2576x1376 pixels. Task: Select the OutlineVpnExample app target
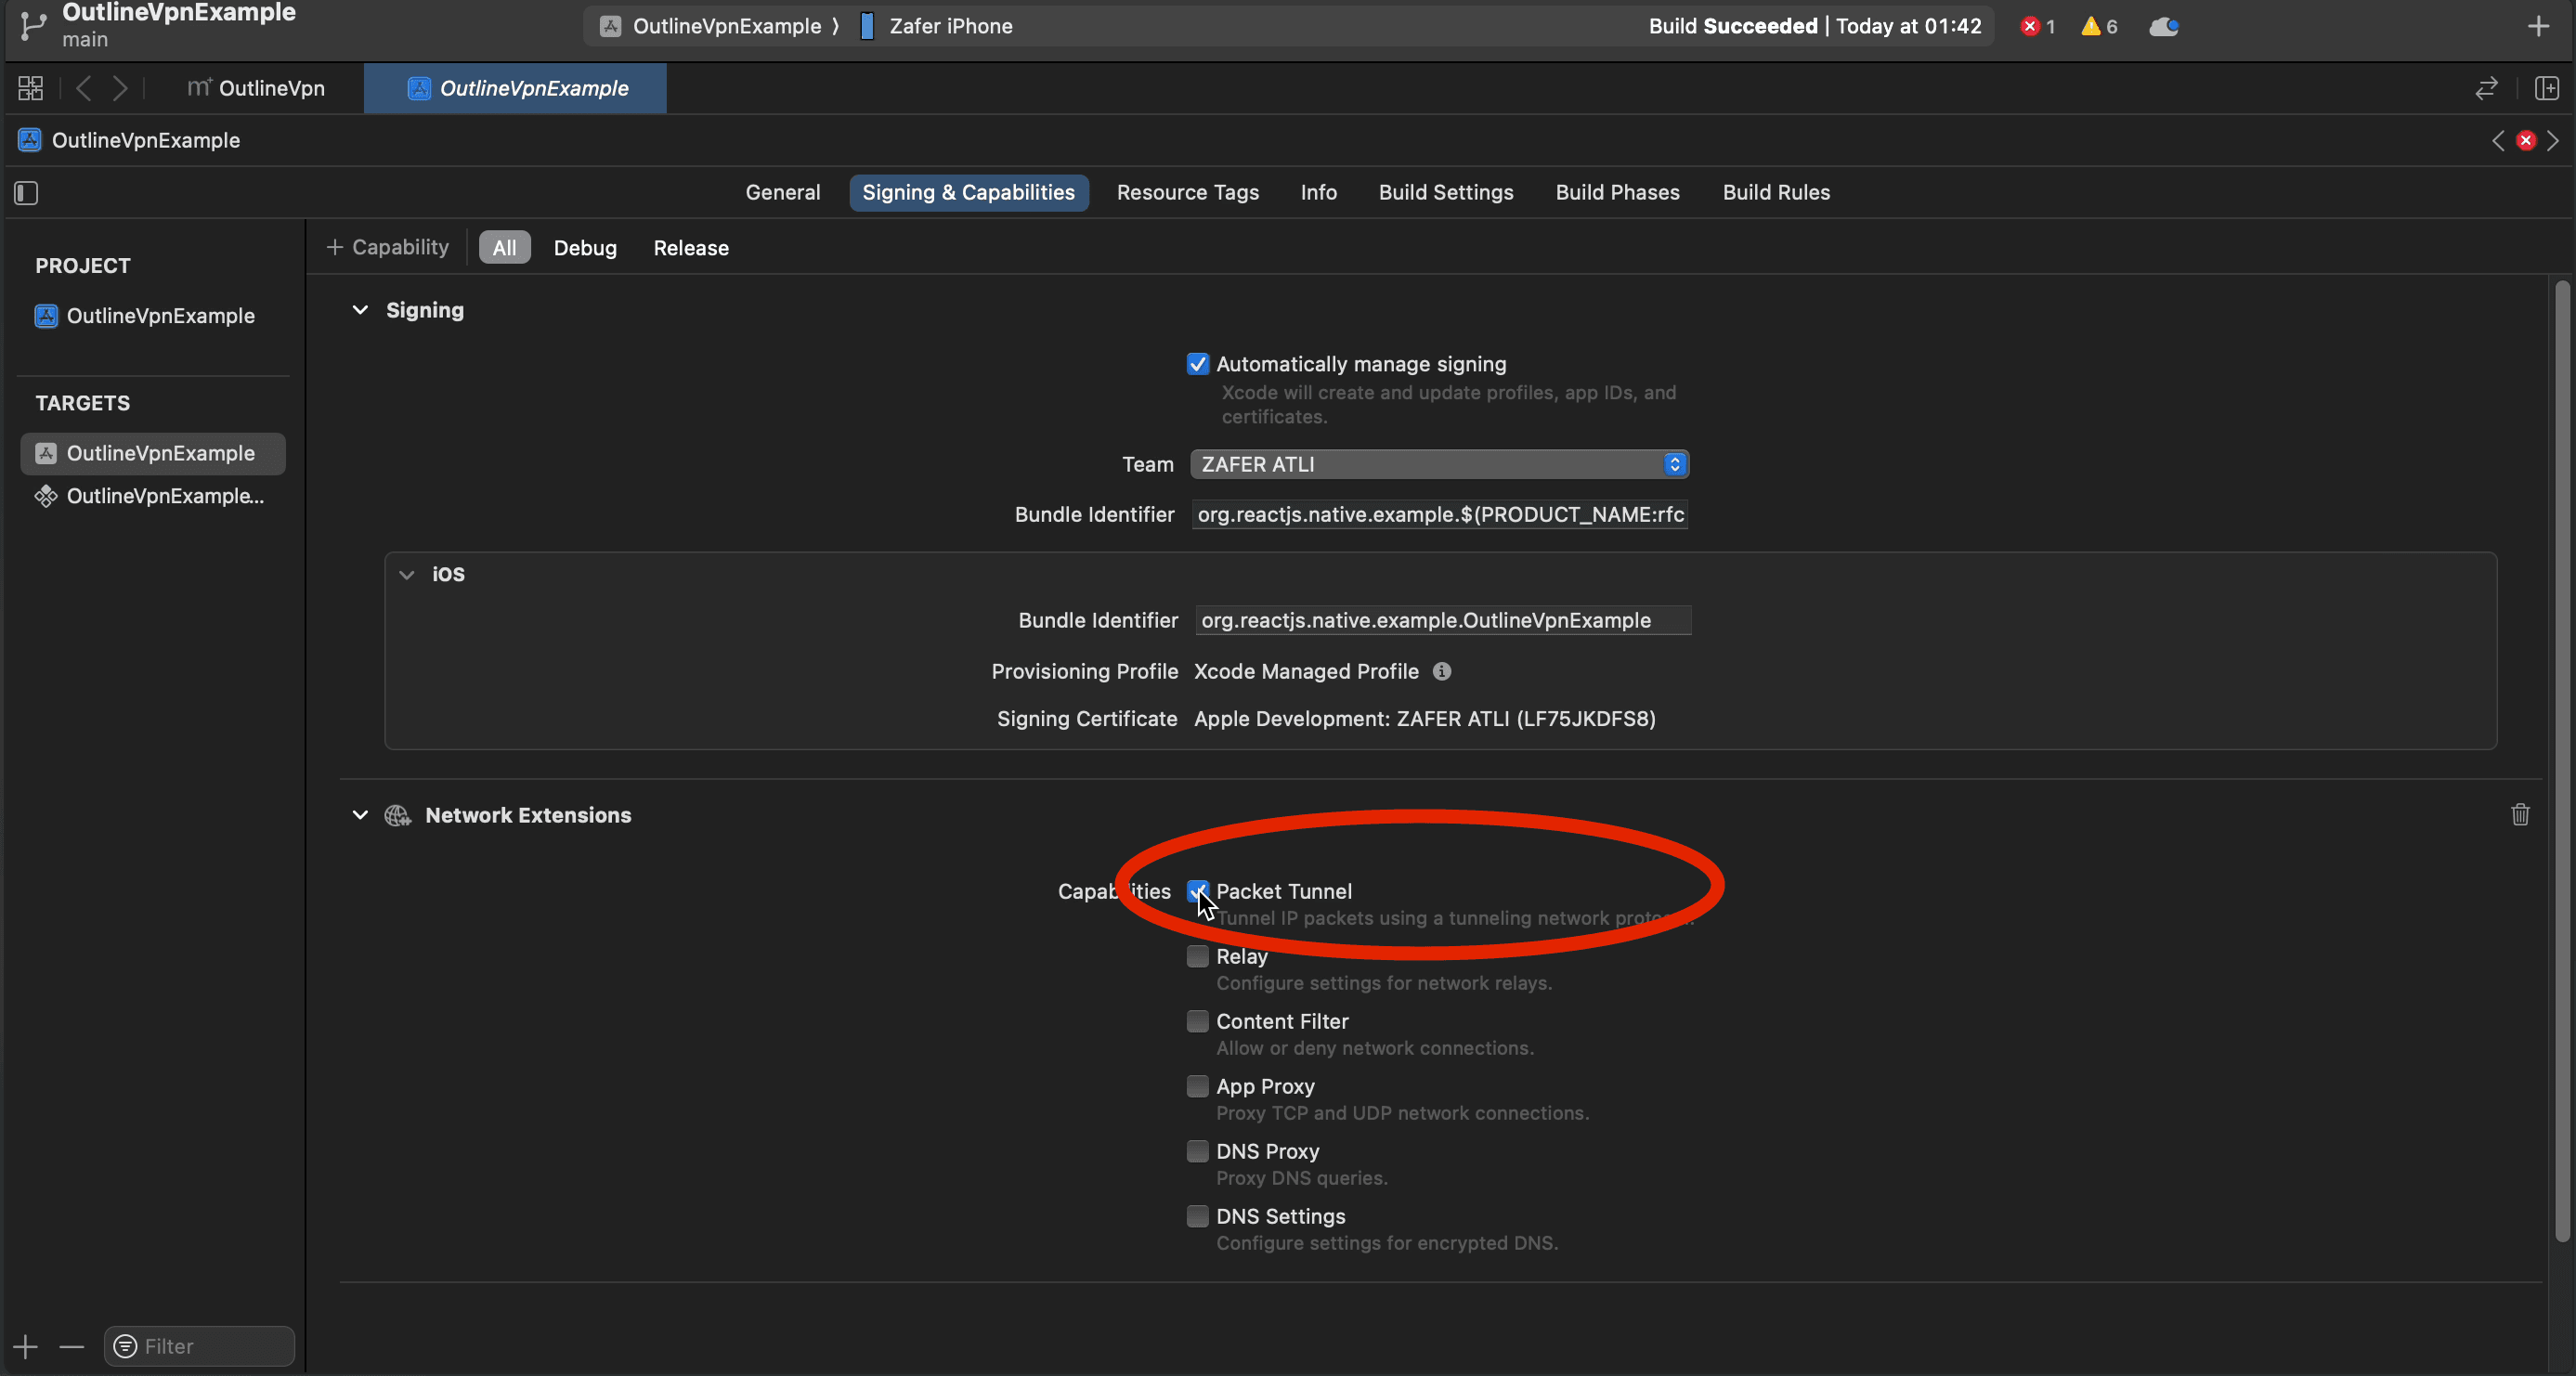point(153,453)
